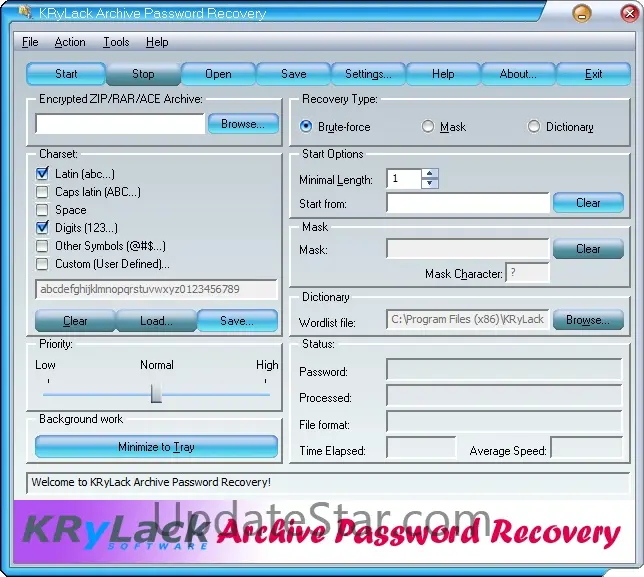644x577 pixels.
Task: Click the KRyLack app icon in title bar
Action: click(x=25, y=12)
